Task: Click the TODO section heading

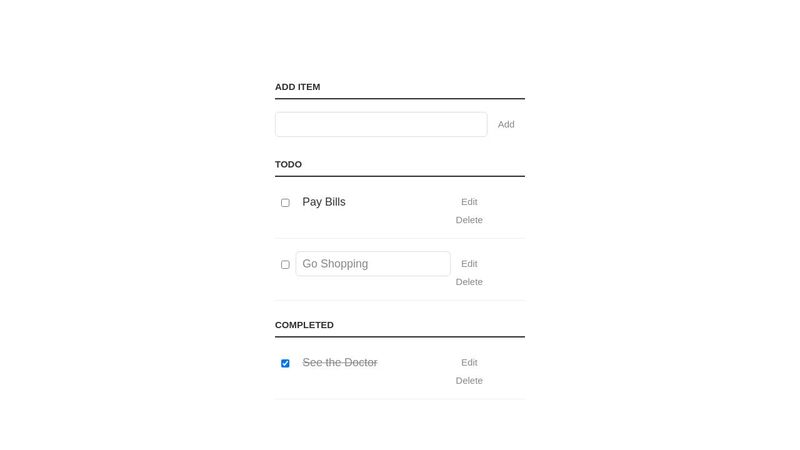Action: coord(288,164)
